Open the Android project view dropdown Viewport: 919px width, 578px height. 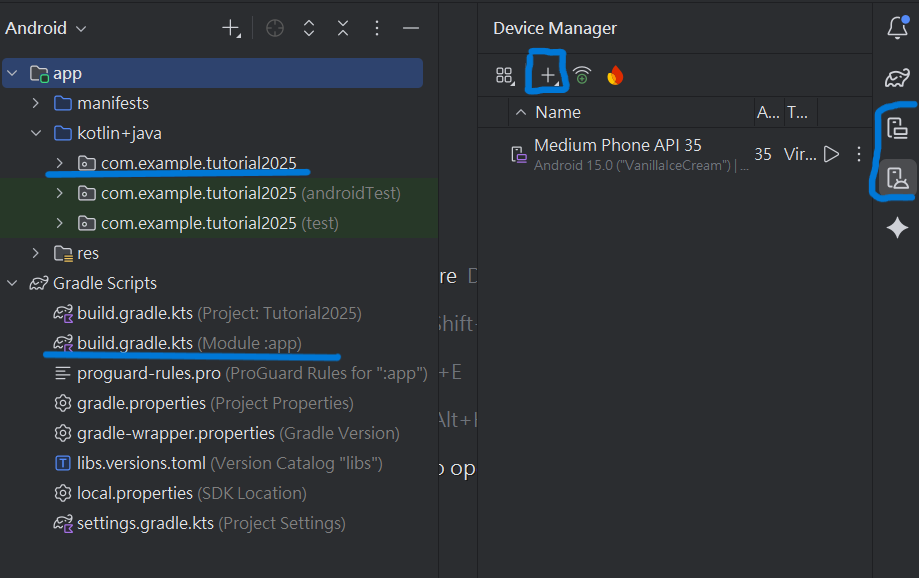(x=46, y=29)
